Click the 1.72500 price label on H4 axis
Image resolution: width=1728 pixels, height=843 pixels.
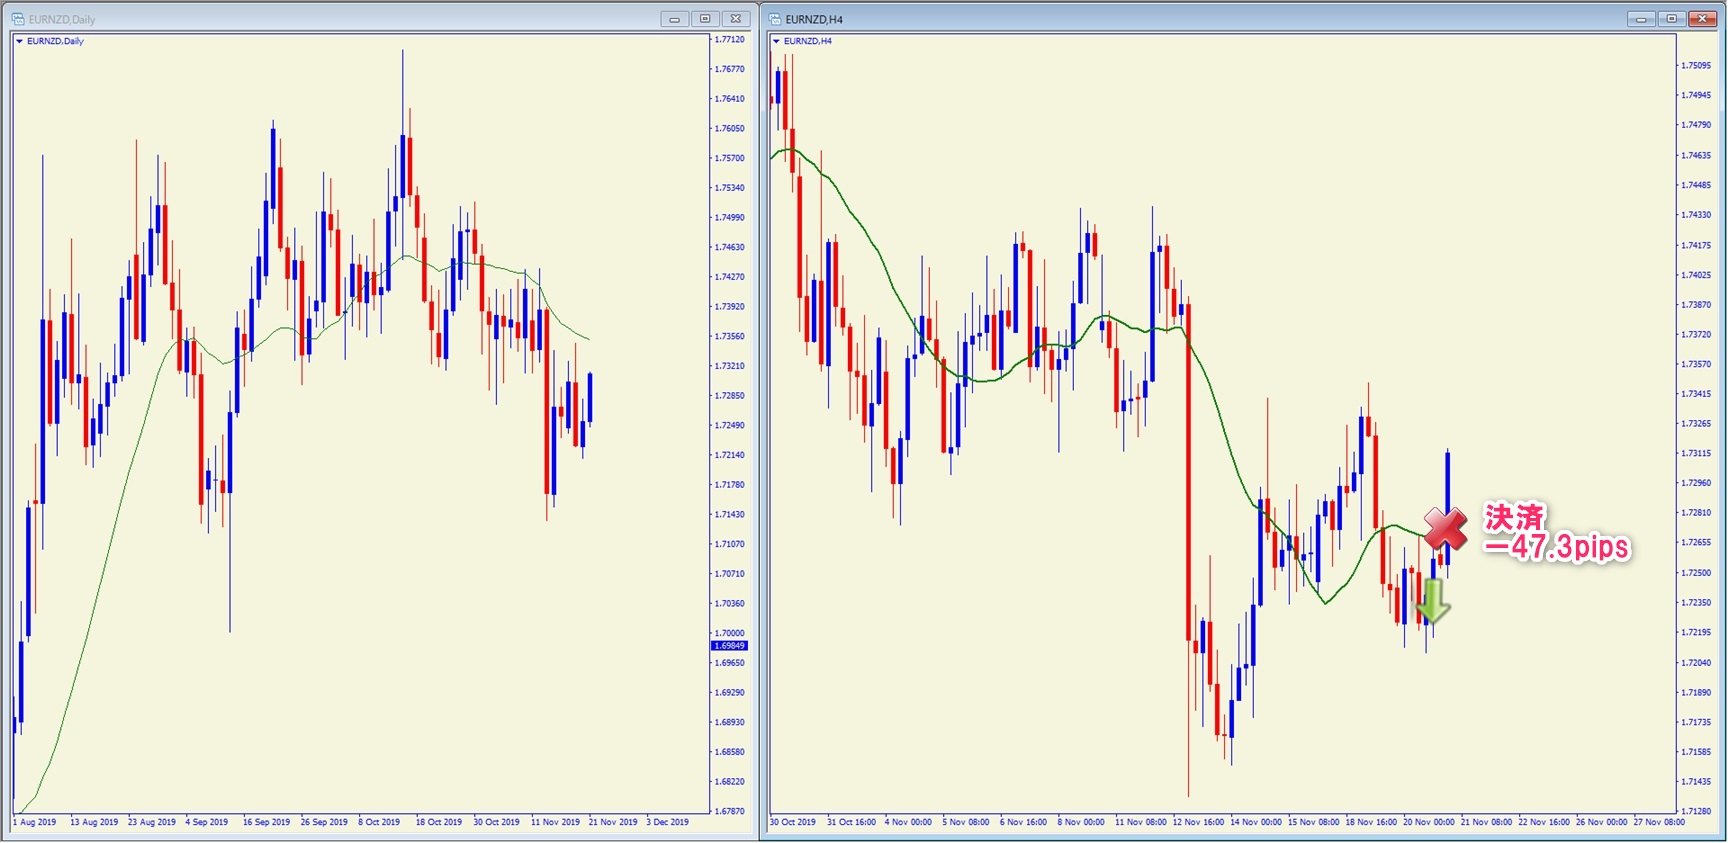point(1696,573)
